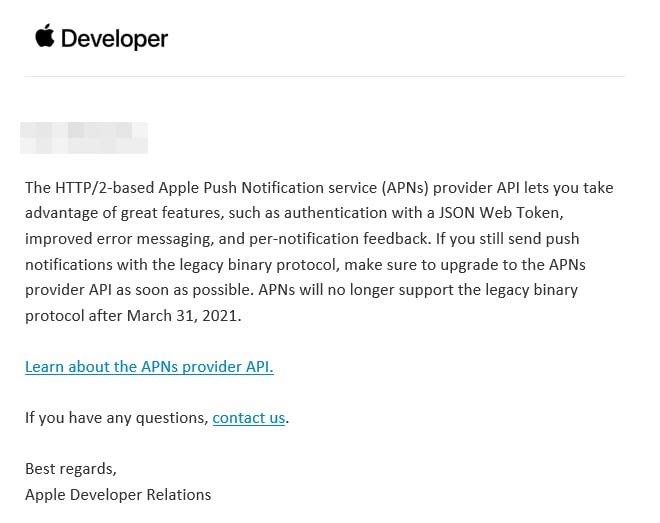This screenshot has height=523, width=660.
Task: Click the line starting 'improved error messaging'
Action: [302, 239]
